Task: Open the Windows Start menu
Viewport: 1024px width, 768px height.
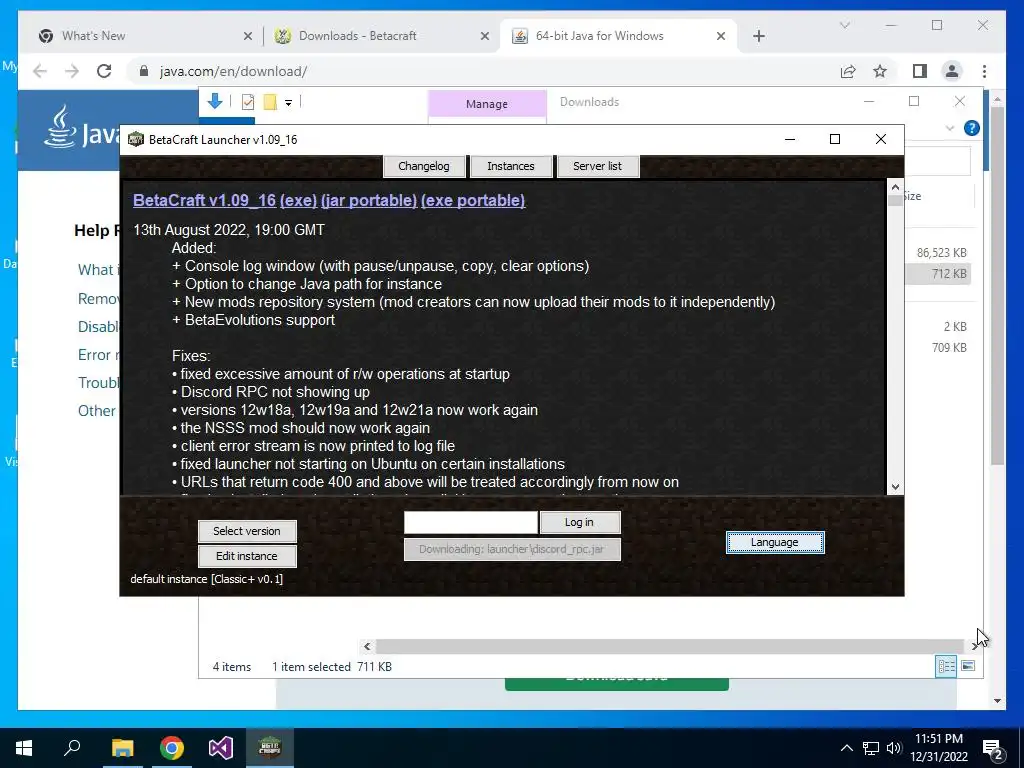Action: click(24, 748)
